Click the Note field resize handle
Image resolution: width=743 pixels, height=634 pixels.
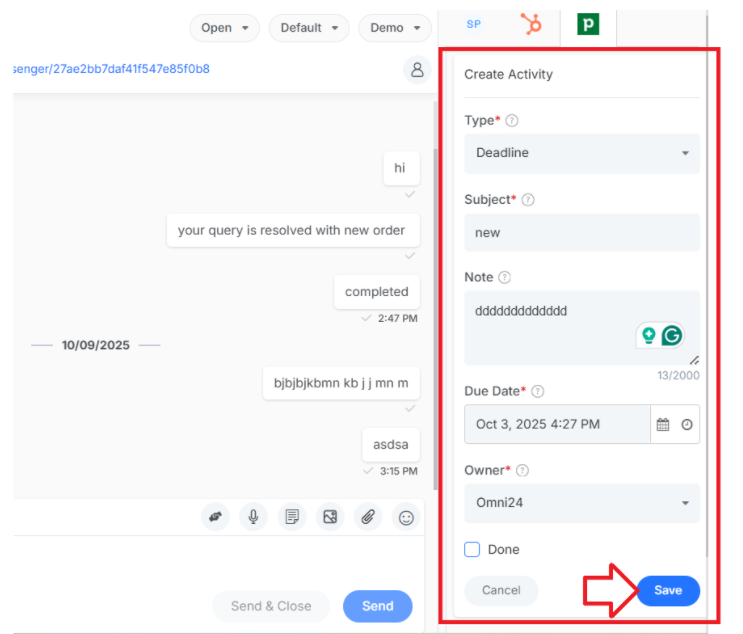point(694,360)
